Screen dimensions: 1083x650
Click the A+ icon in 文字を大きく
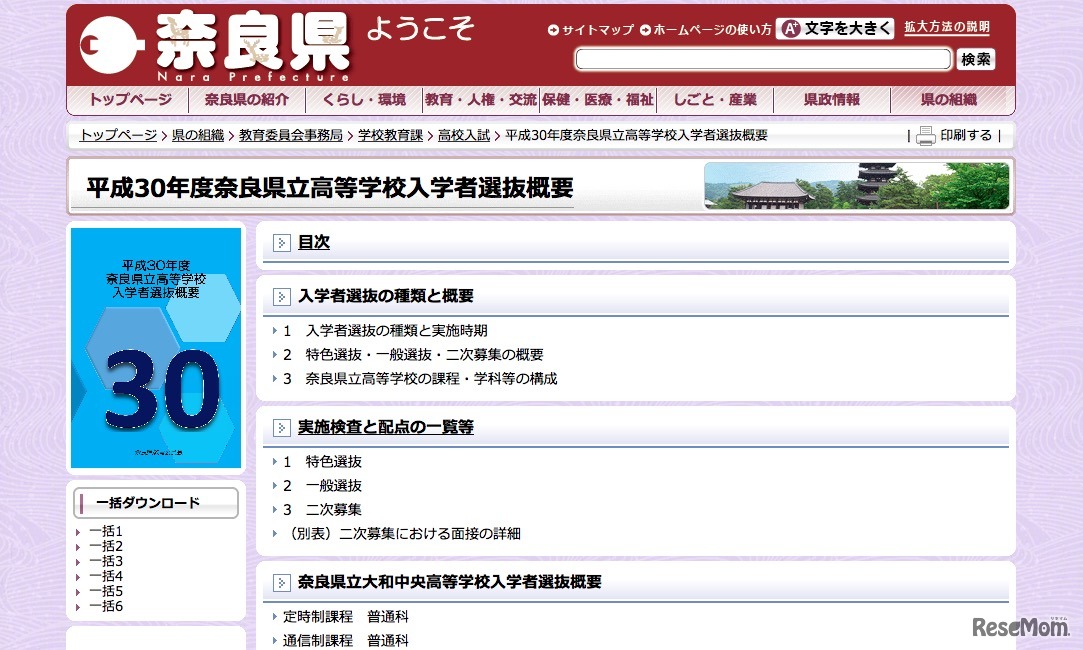tap(791, 28)
